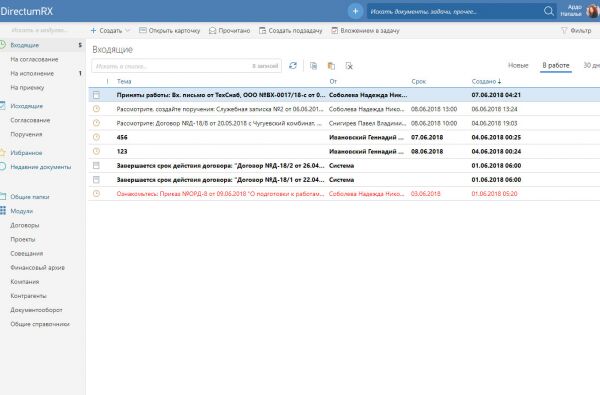The height and width of the screenshot is (395, 600).
Task: Open Контрагенты in sidebar
Action: point(28,295)
